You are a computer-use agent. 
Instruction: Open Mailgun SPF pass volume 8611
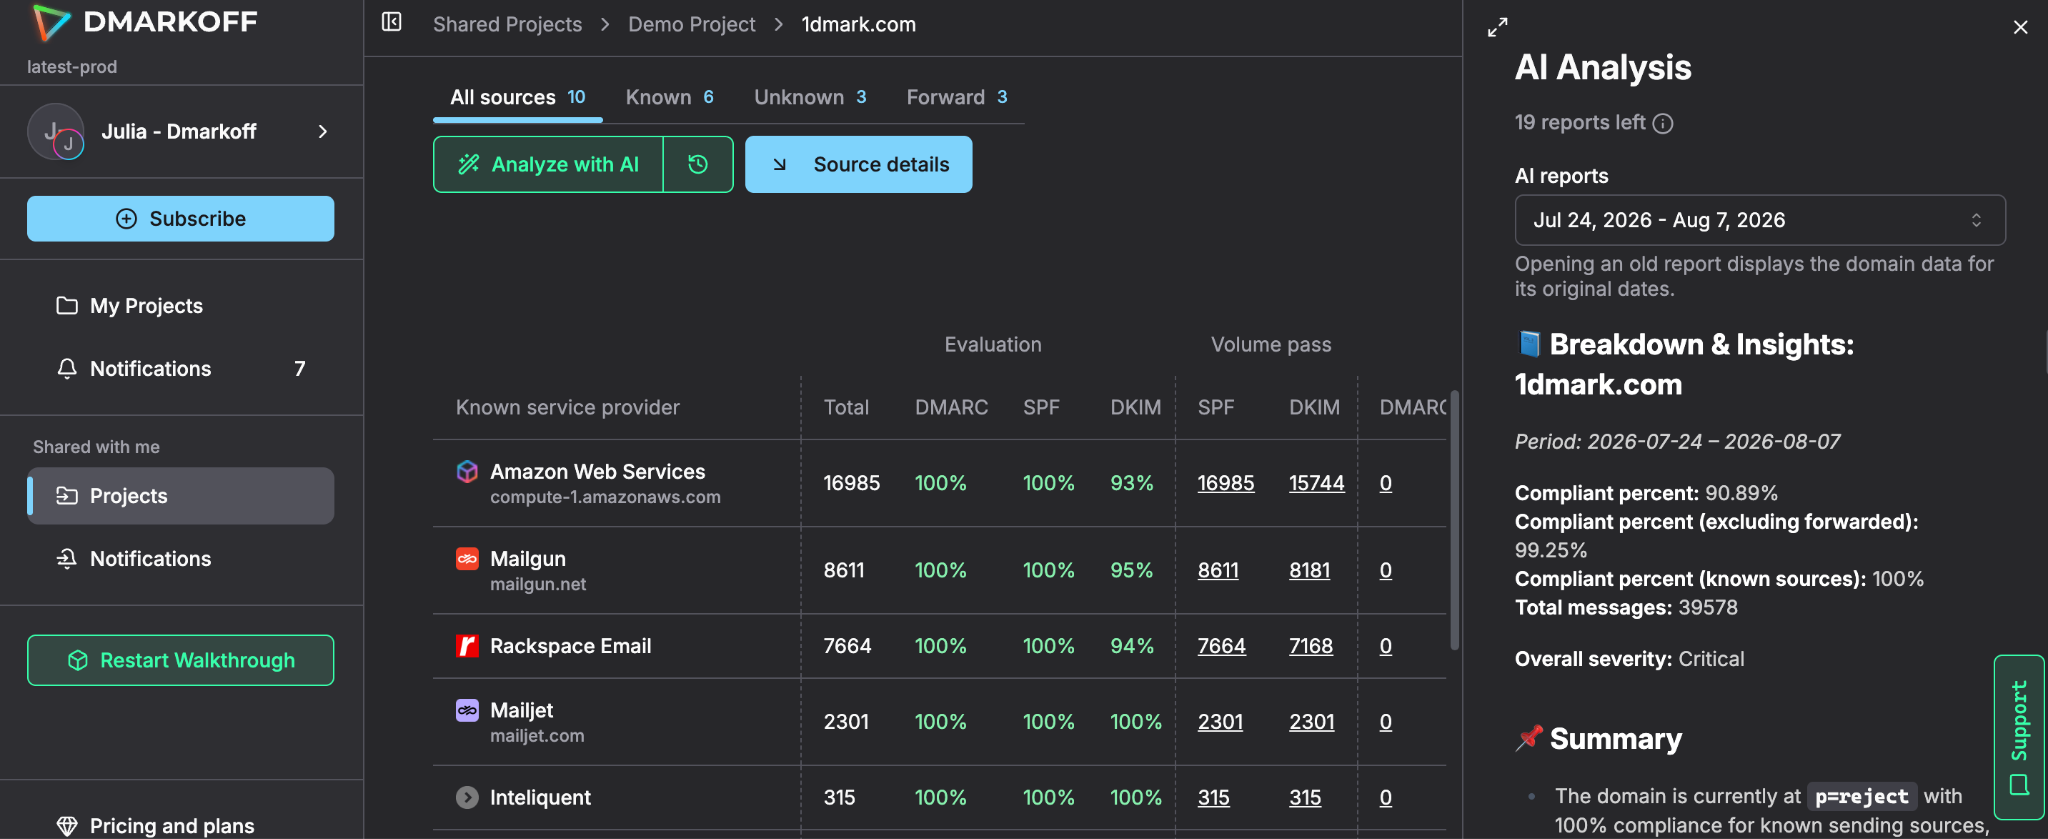pos(1218,570)
